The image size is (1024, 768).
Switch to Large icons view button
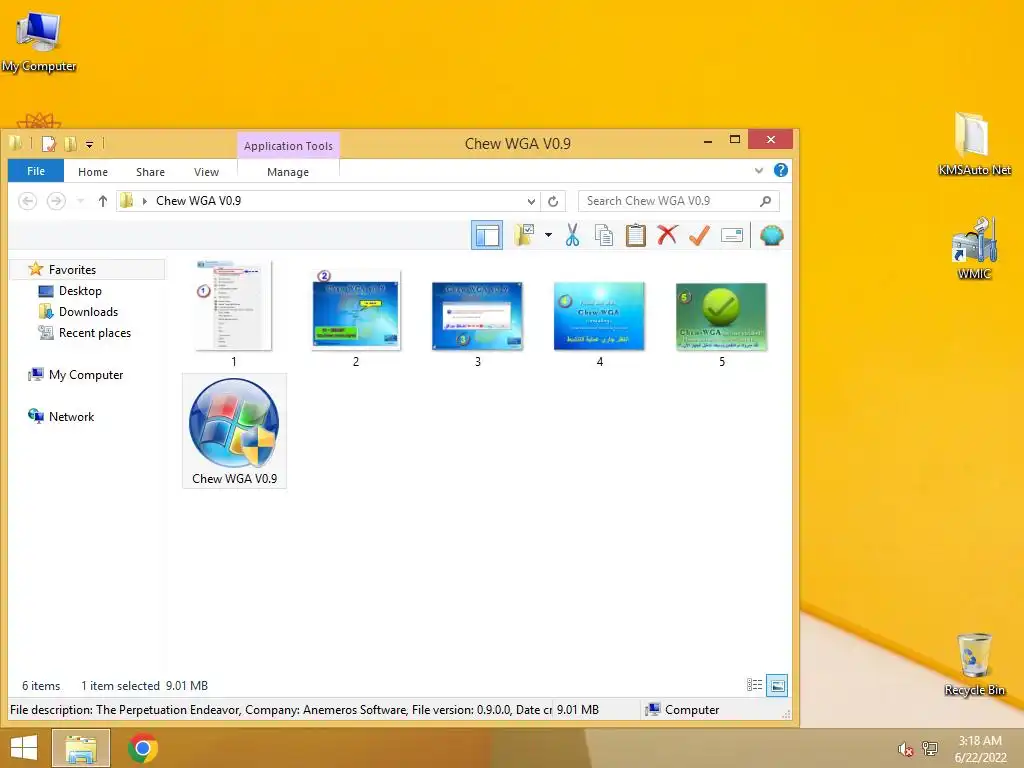click(x=777, y=685)
